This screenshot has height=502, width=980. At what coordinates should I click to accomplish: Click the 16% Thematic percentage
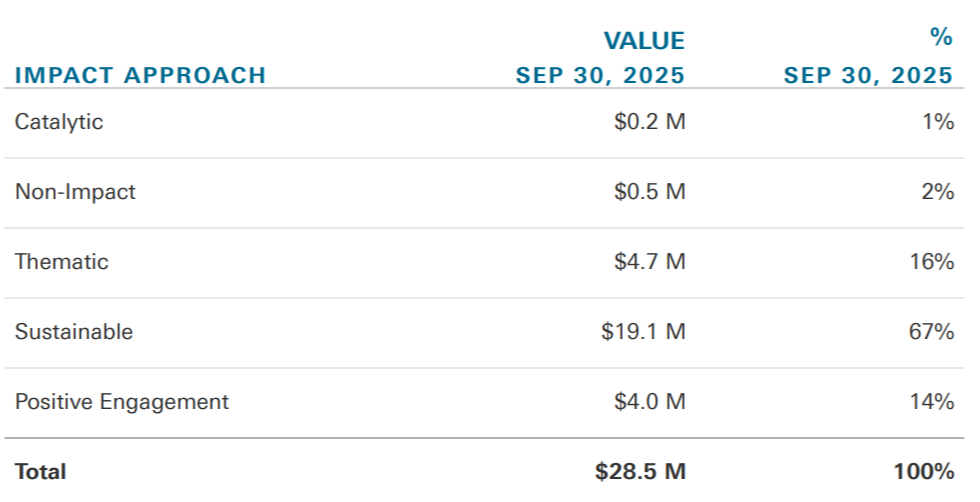(x=932, y=261)
